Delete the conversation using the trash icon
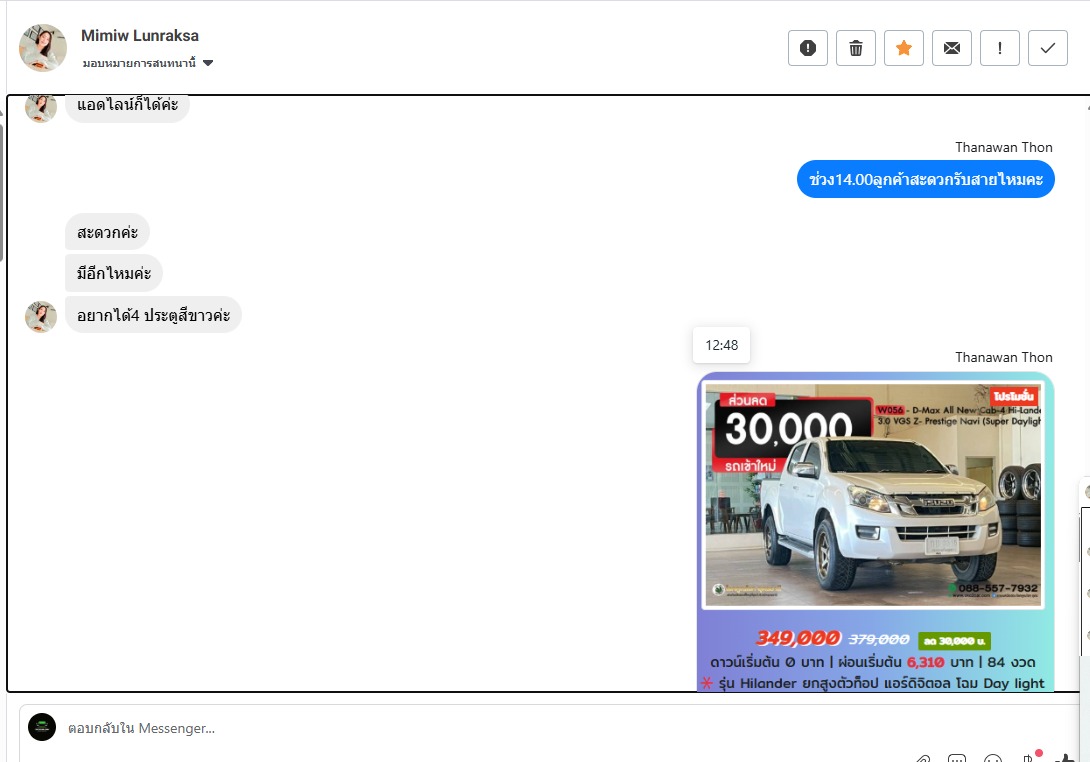Image resolution: width=1090 pixels, height=762 pixels. (x=856, y=48)
